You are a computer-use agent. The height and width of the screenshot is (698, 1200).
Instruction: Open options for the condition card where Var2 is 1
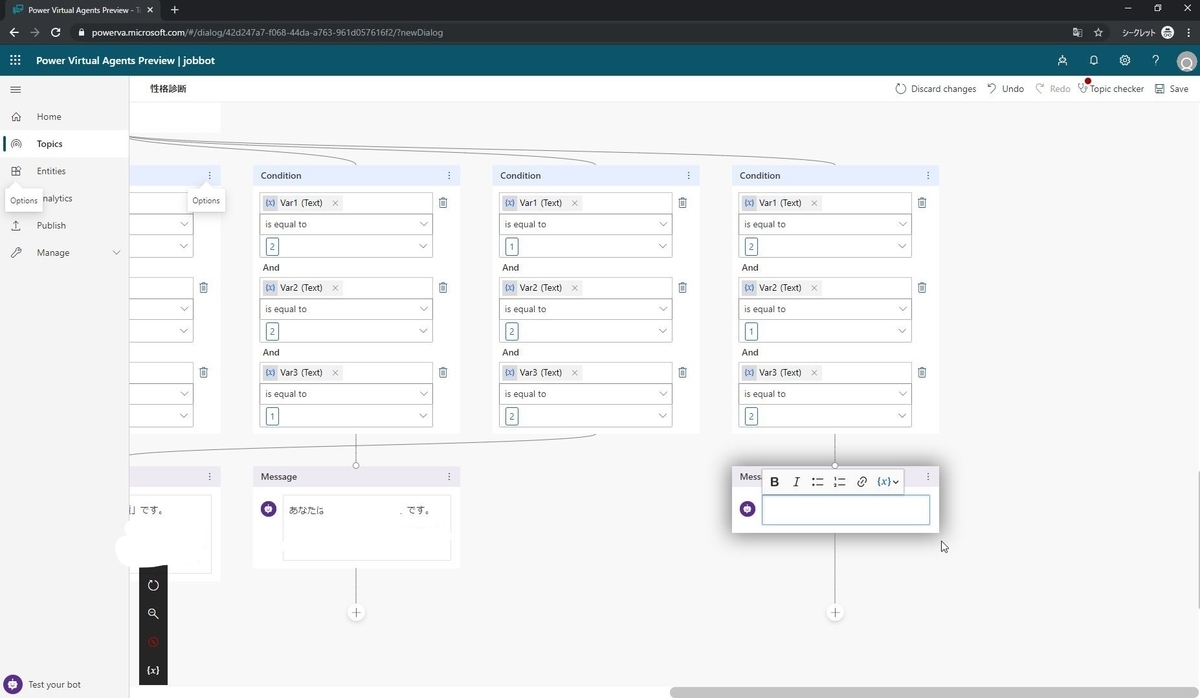click(928, 176)
